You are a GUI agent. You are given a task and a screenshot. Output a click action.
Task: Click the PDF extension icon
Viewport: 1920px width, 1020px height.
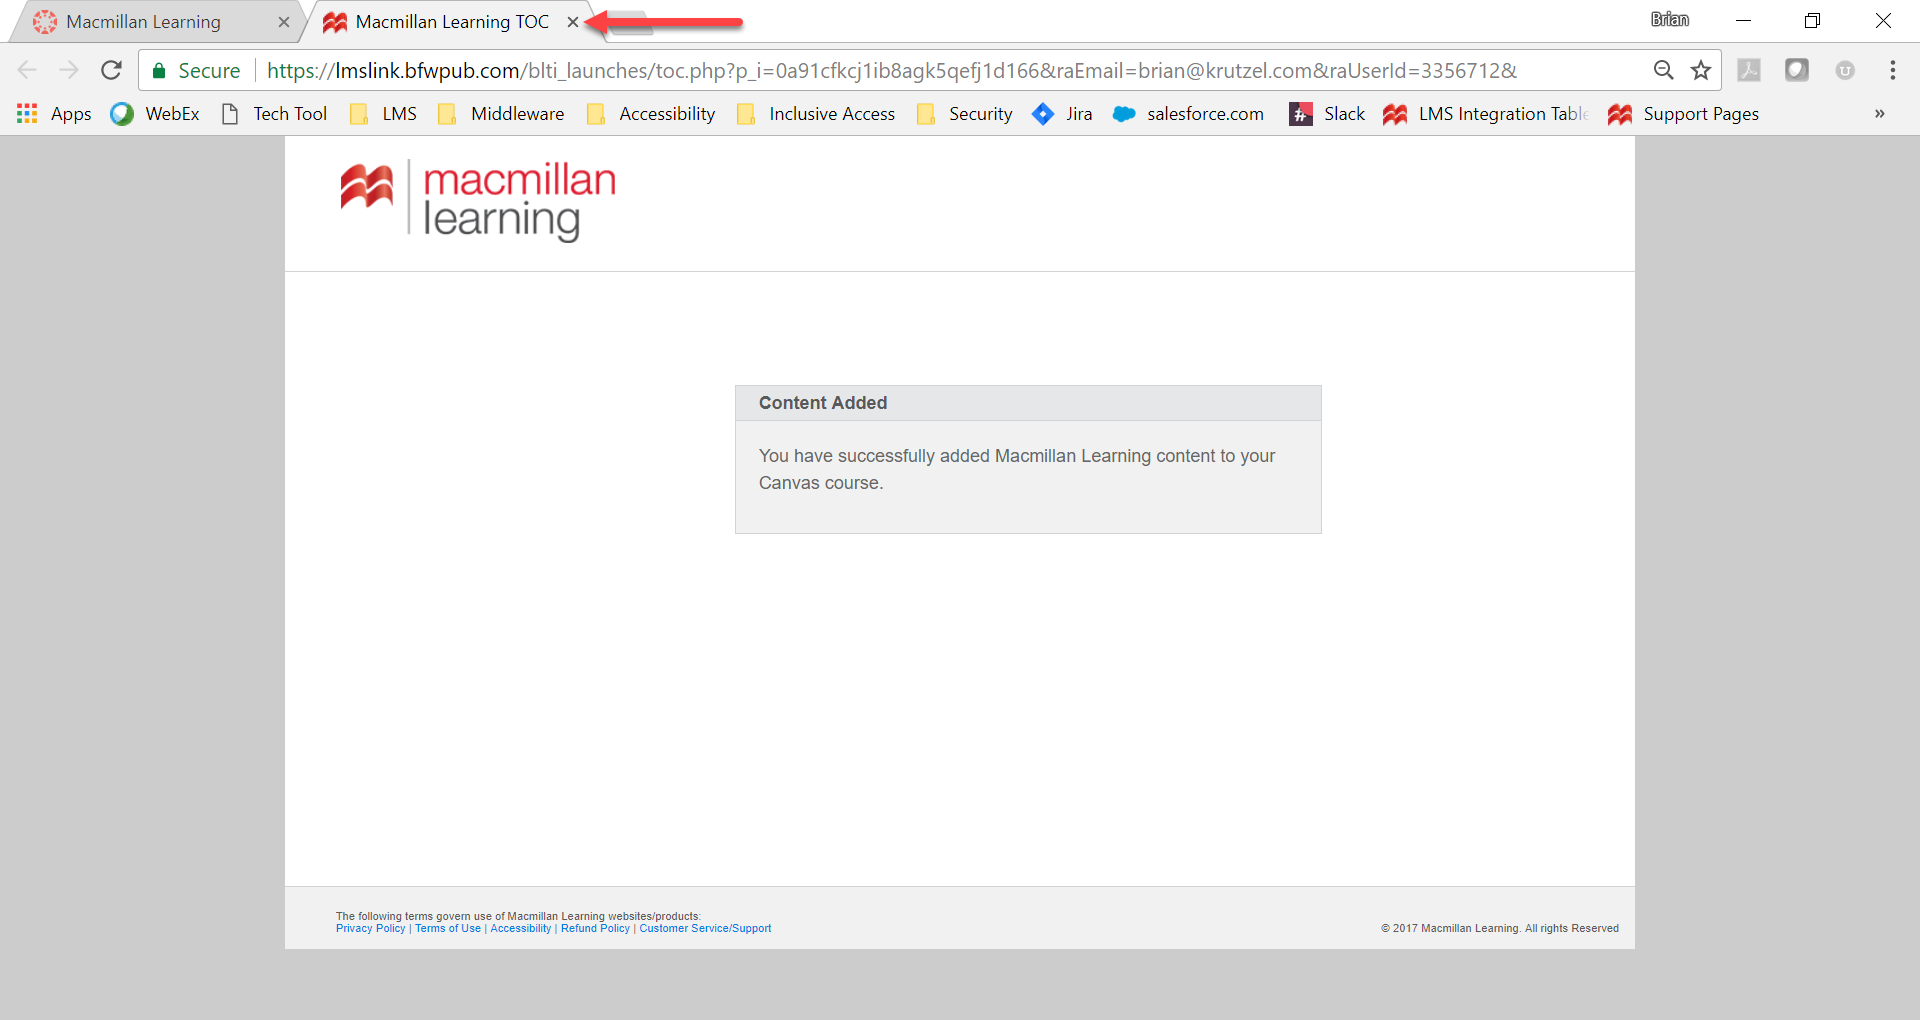coord(1749,70)
